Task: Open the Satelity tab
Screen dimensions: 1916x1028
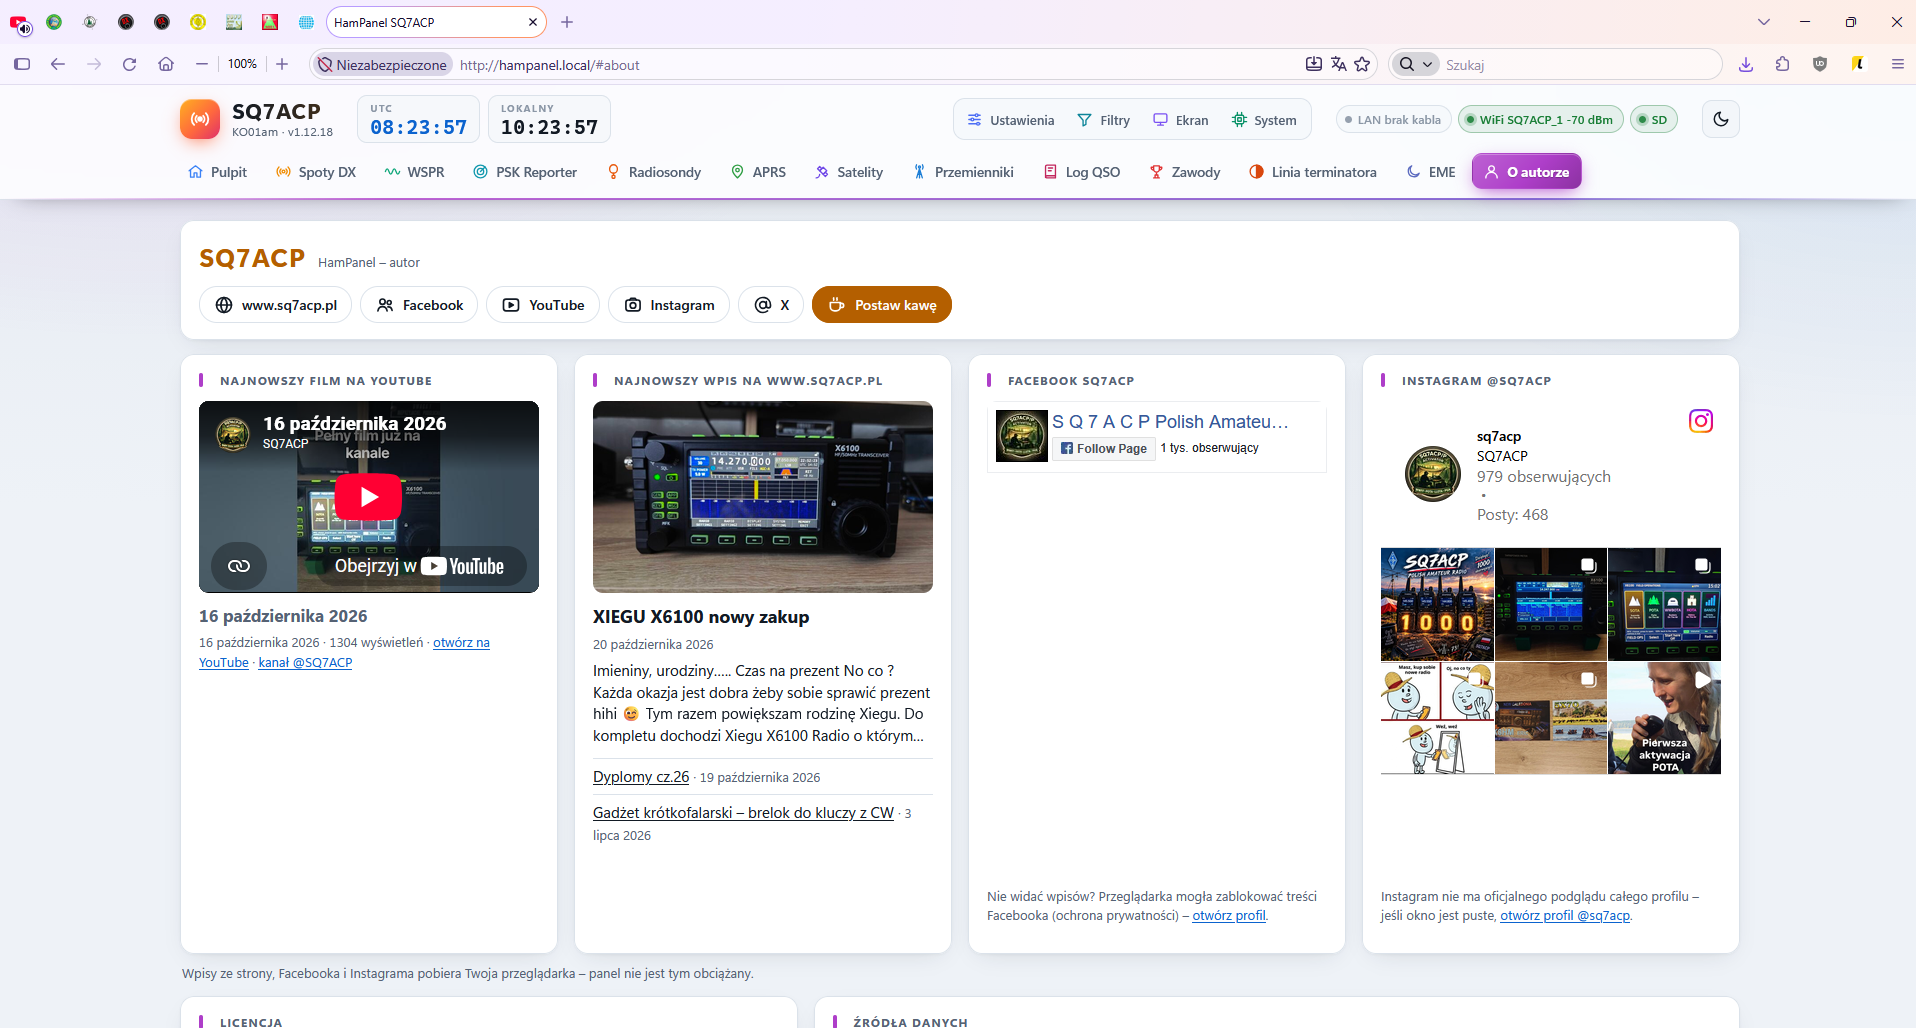Action: 849,172
